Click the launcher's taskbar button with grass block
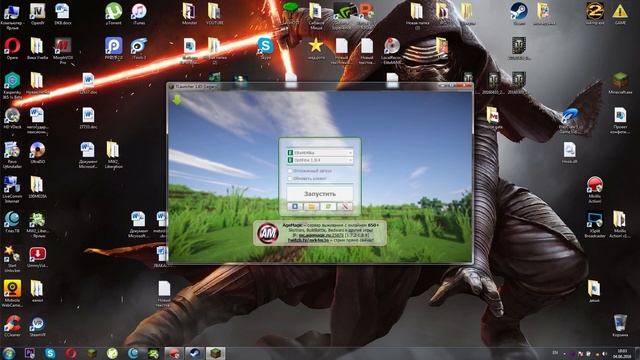The height and width of the screenshot is (360, 640). 215,353
